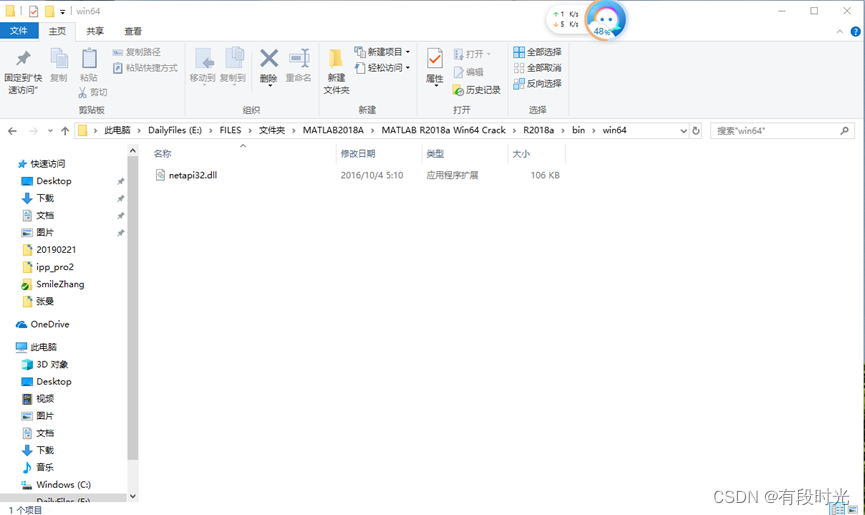The width and height of the screenshot is (865, 515).
Task: Click R2018a in the address path
Action: point(538,130)
